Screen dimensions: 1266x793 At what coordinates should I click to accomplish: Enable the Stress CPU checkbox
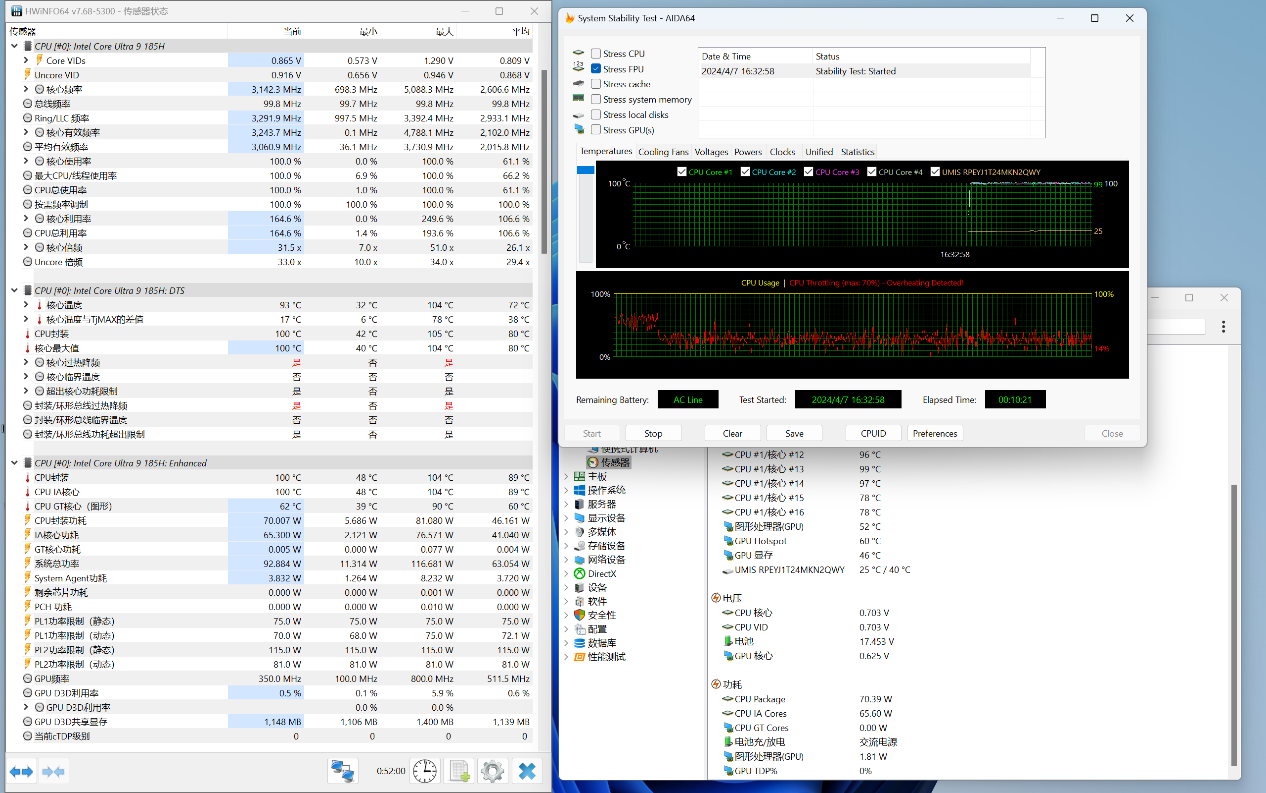tap(596, 54)
